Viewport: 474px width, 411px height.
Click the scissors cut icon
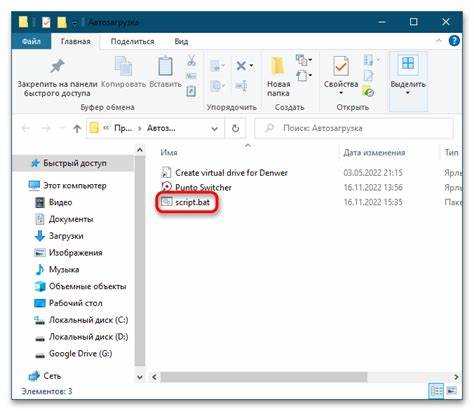tap(191, 60)
